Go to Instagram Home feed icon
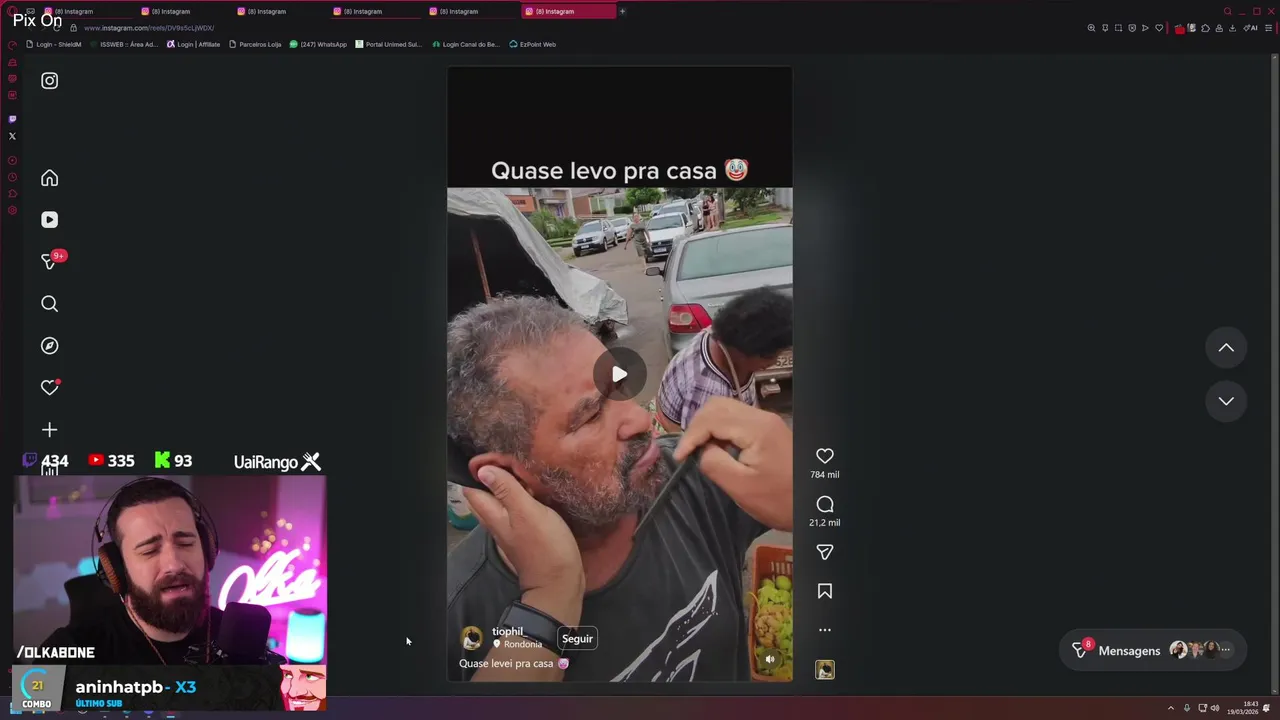Image resolution: width=1280 pixels, height=720 pixels. click(49, 178)
